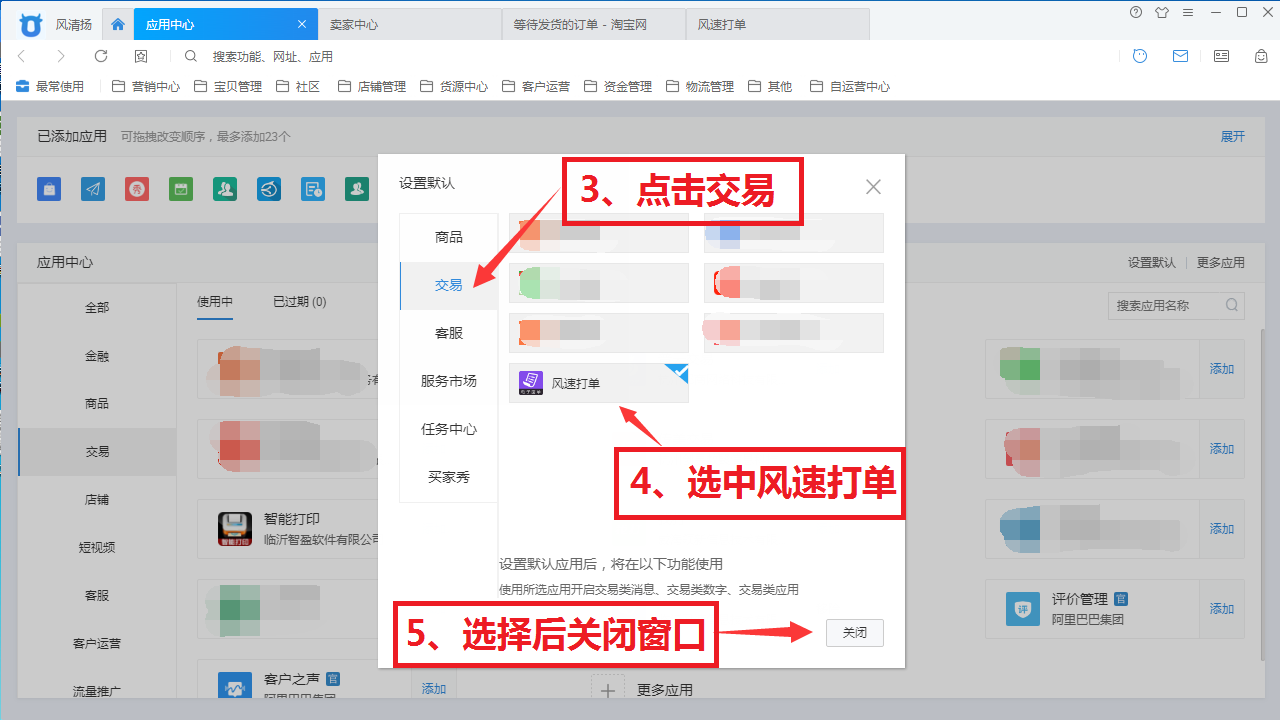
Task: Expand added apps with 展开
Action: (1232, 136)
